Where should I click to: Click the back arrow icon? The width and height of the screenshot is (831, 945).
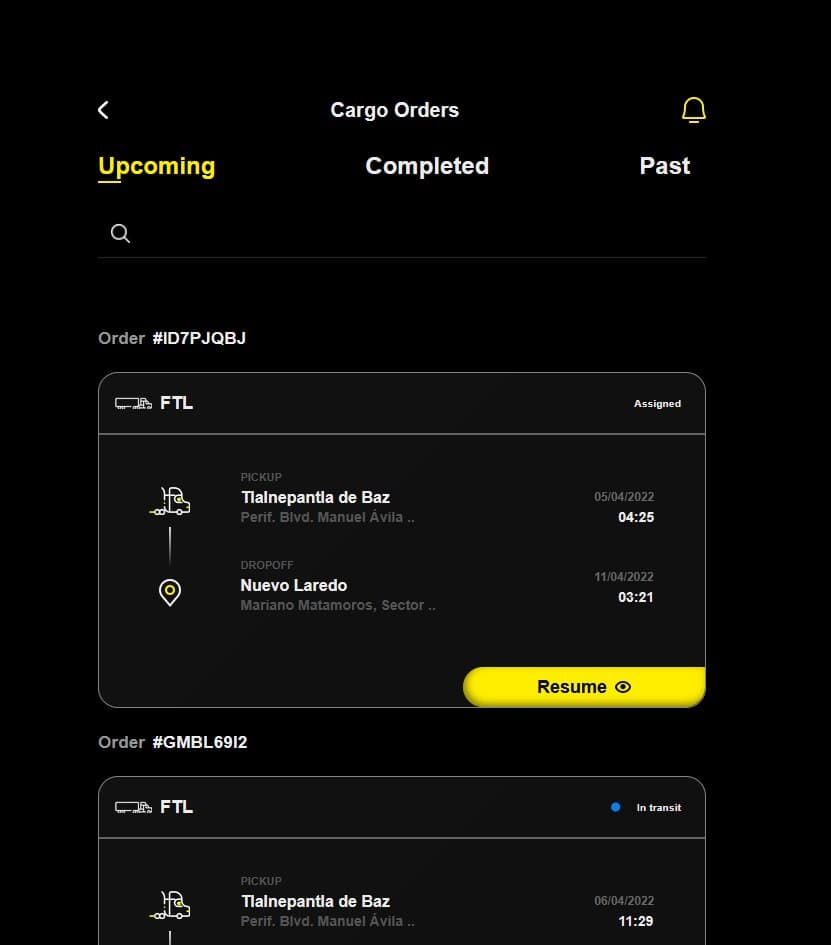click(103, 110)
